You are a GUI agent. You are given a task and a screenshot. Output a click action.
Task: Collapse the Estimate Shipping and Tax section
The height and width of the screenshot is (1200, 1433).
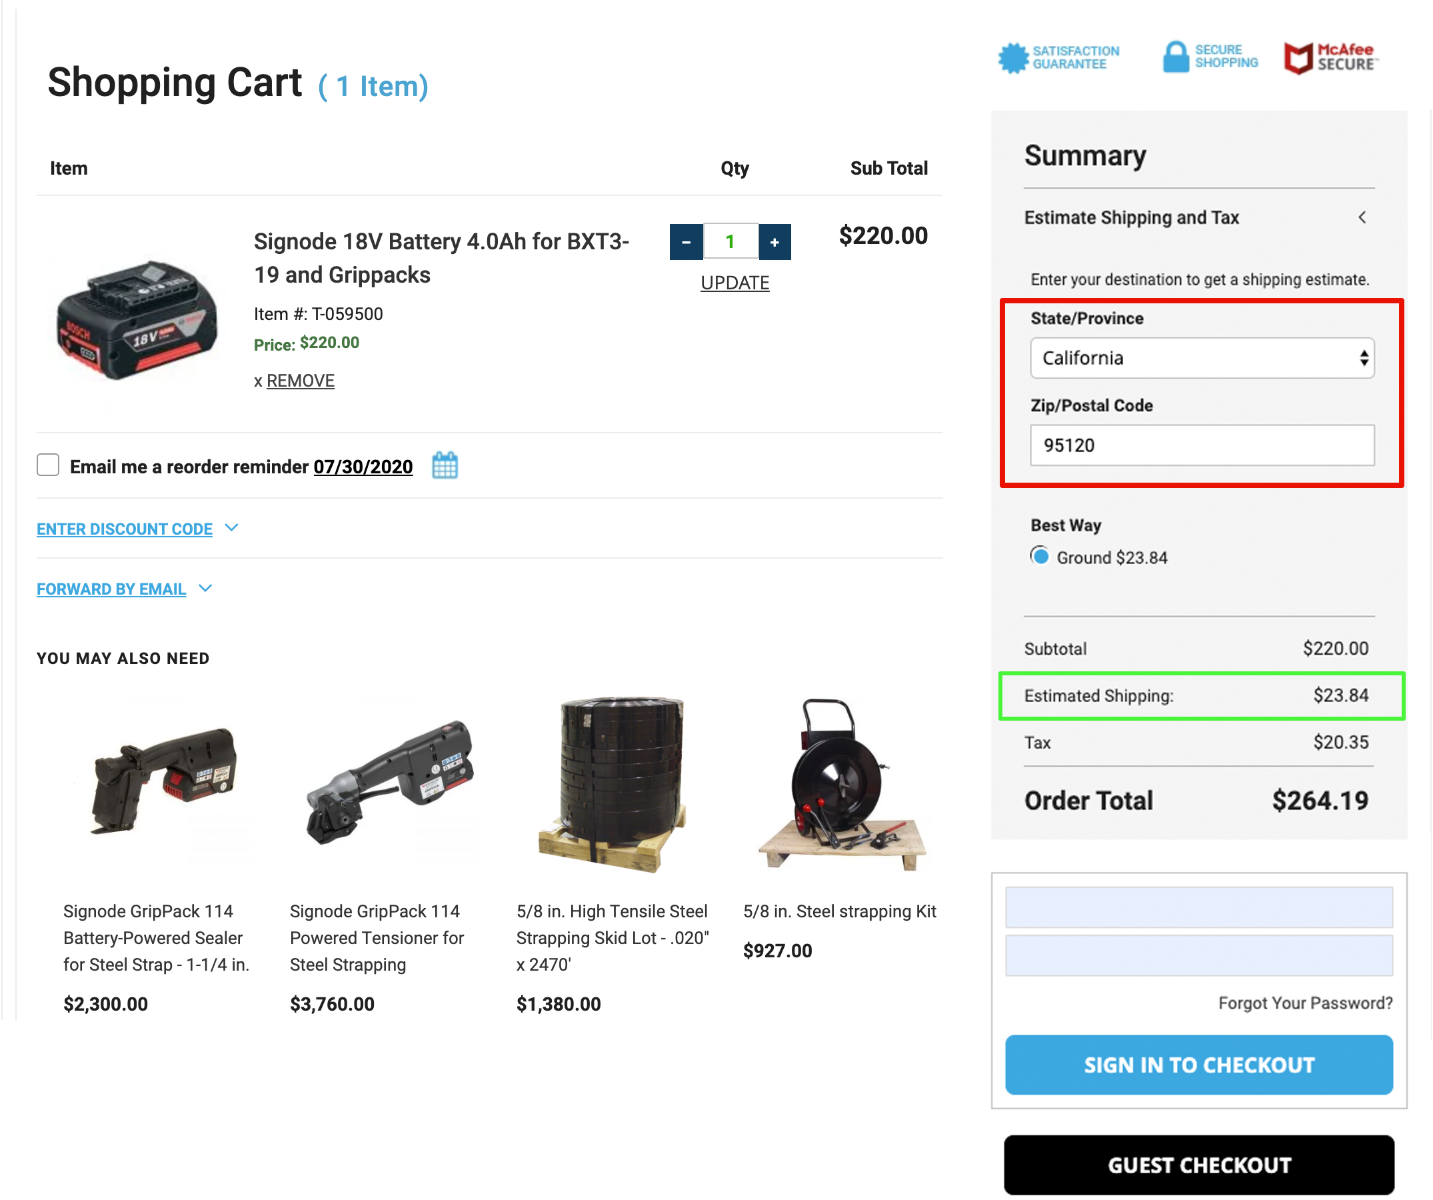point(1362,217)
